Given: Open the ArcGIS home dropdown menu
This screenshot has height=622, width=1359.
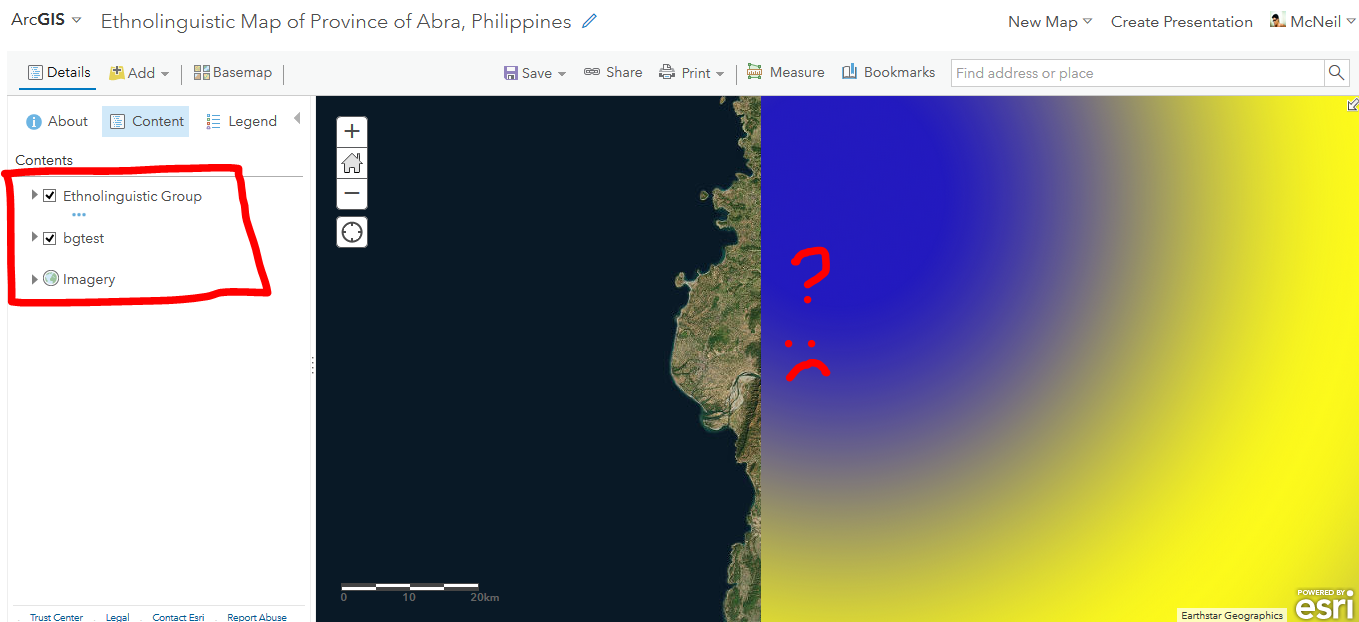Looking at the screenshot, I should tap(46, 20).
